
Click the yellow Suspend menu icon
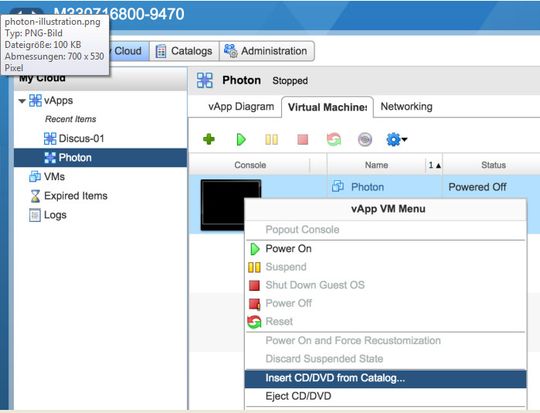coord(254,267)
